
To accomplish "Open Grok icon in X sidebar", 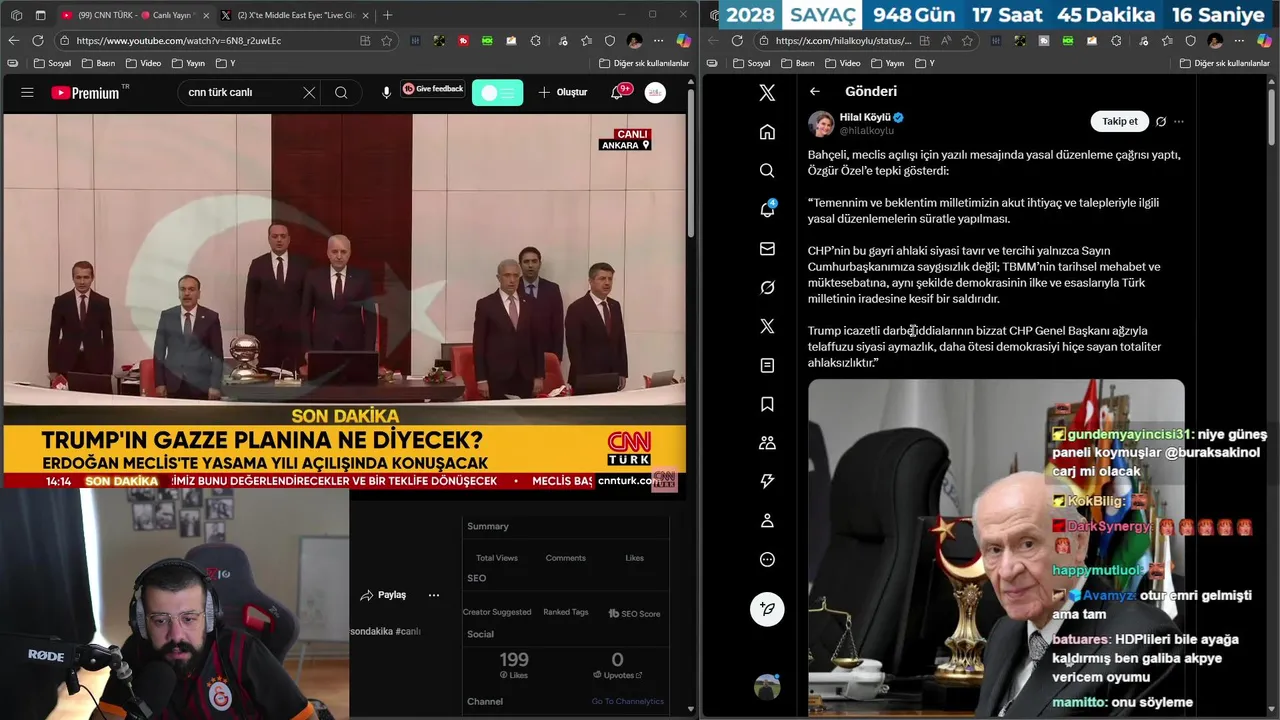I will click(767, 288).
